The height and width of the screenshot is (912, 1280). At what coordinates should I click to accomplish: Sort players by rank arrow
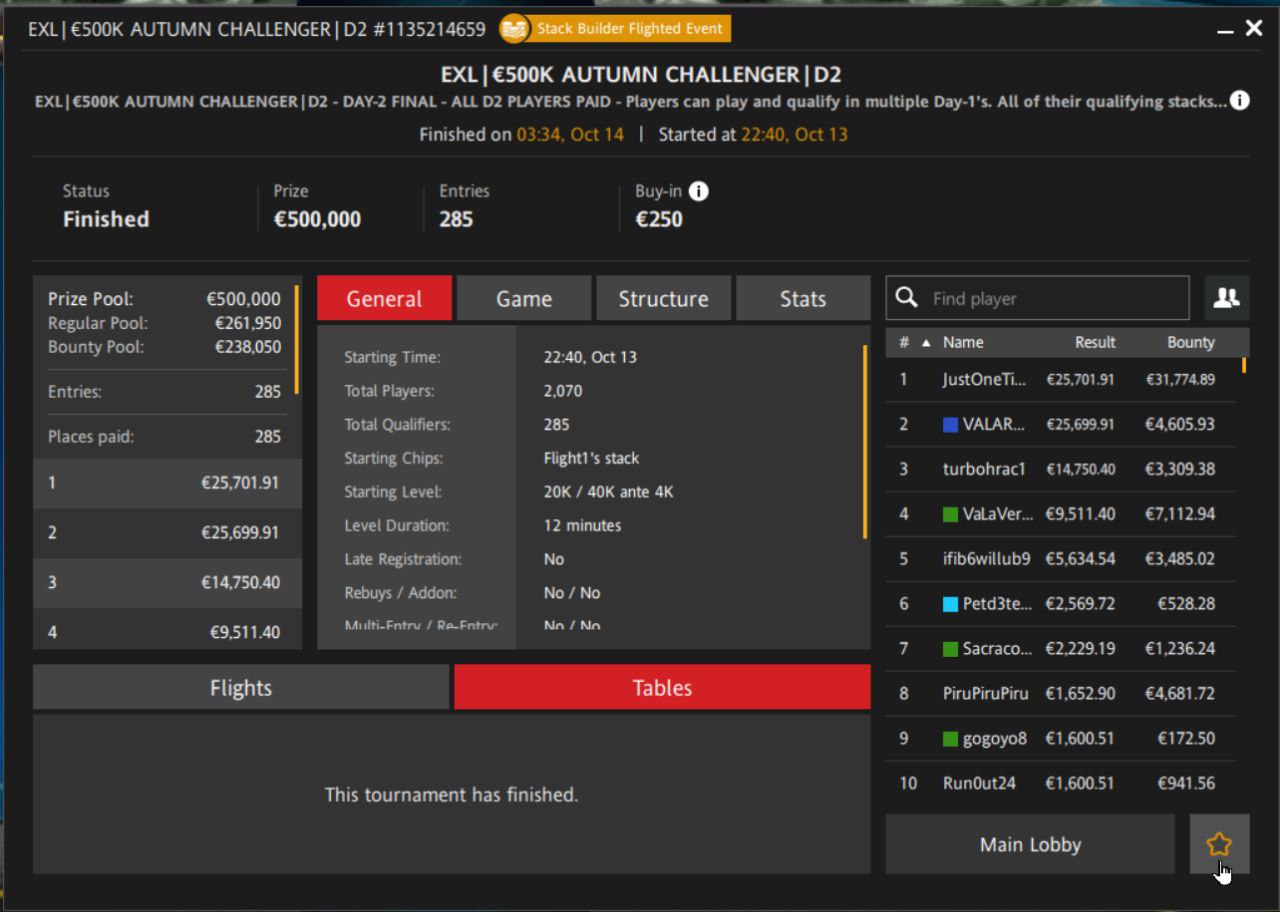[x=926, y=343]
